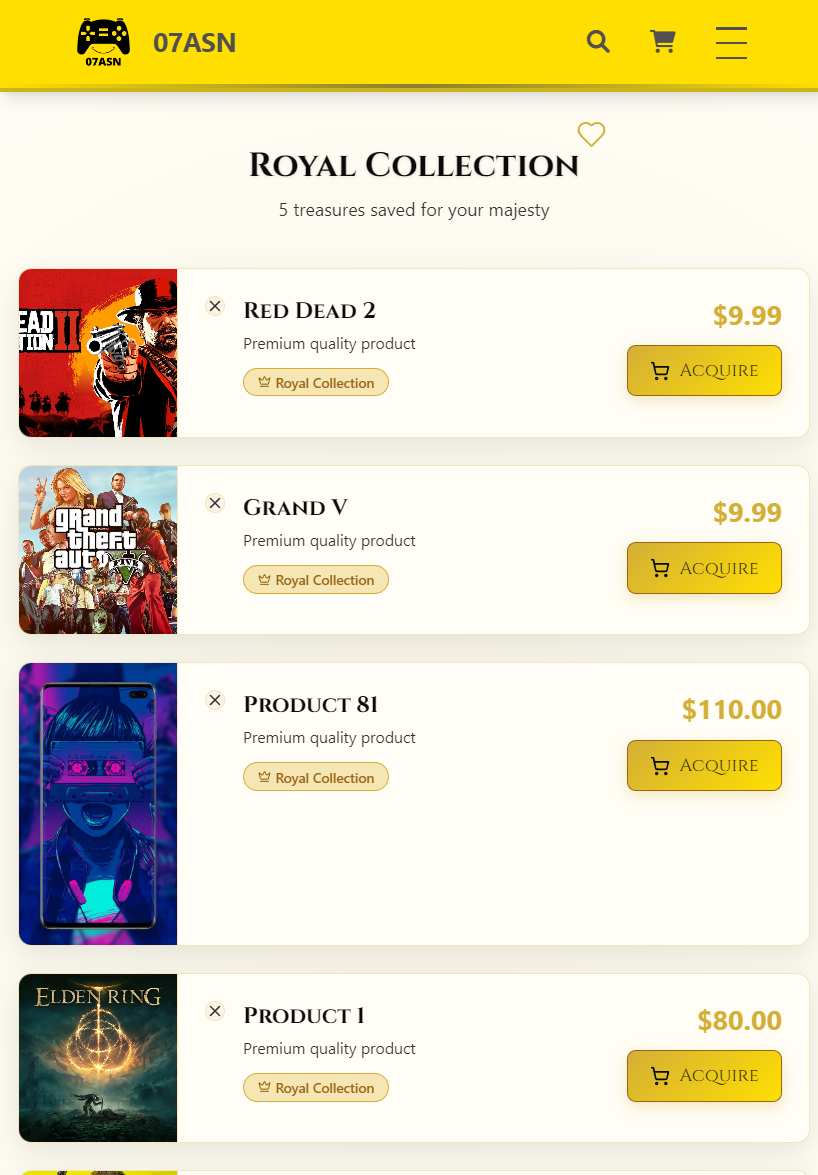Click the 07ASN gamepad logo
The height and width of the screenshot is (1175, 818).
coord(103,42)
